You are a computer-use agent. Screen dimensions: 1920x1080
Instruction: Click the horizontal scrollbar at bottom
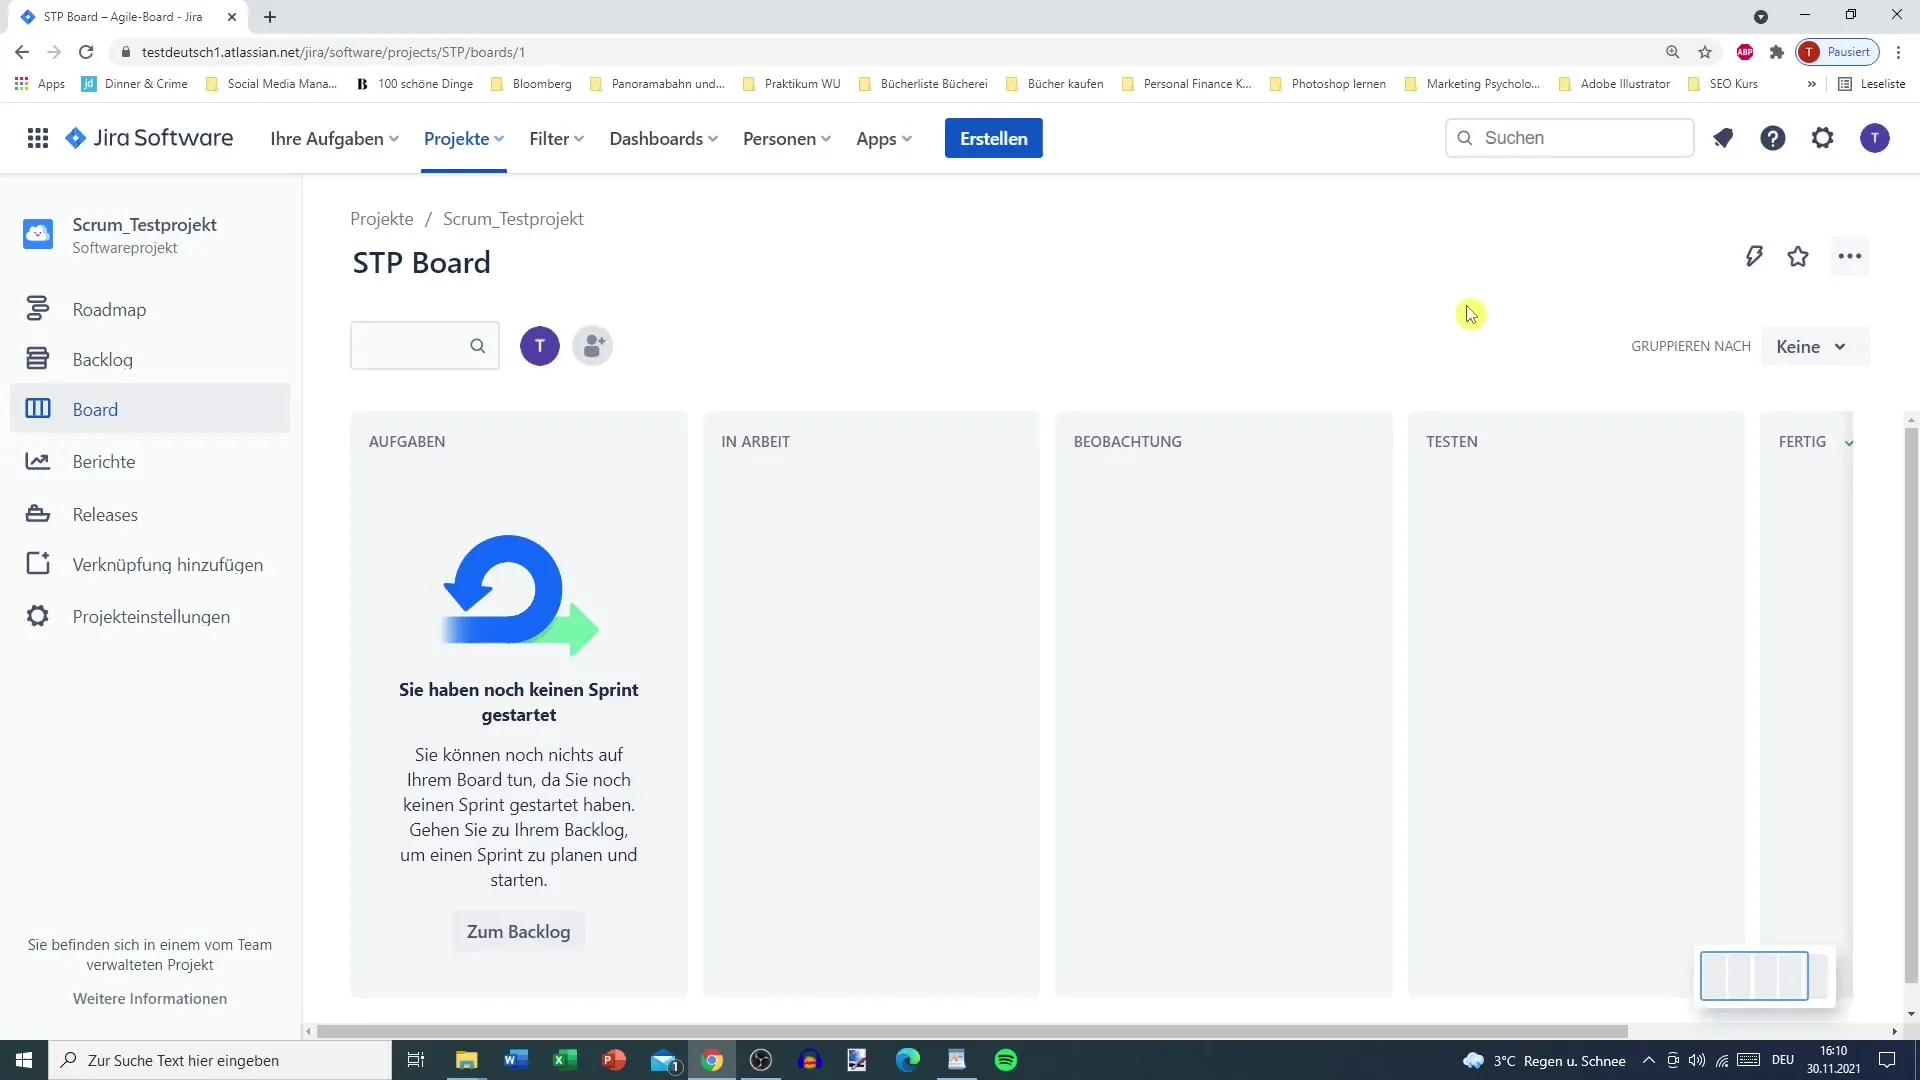pos(971,1030)
